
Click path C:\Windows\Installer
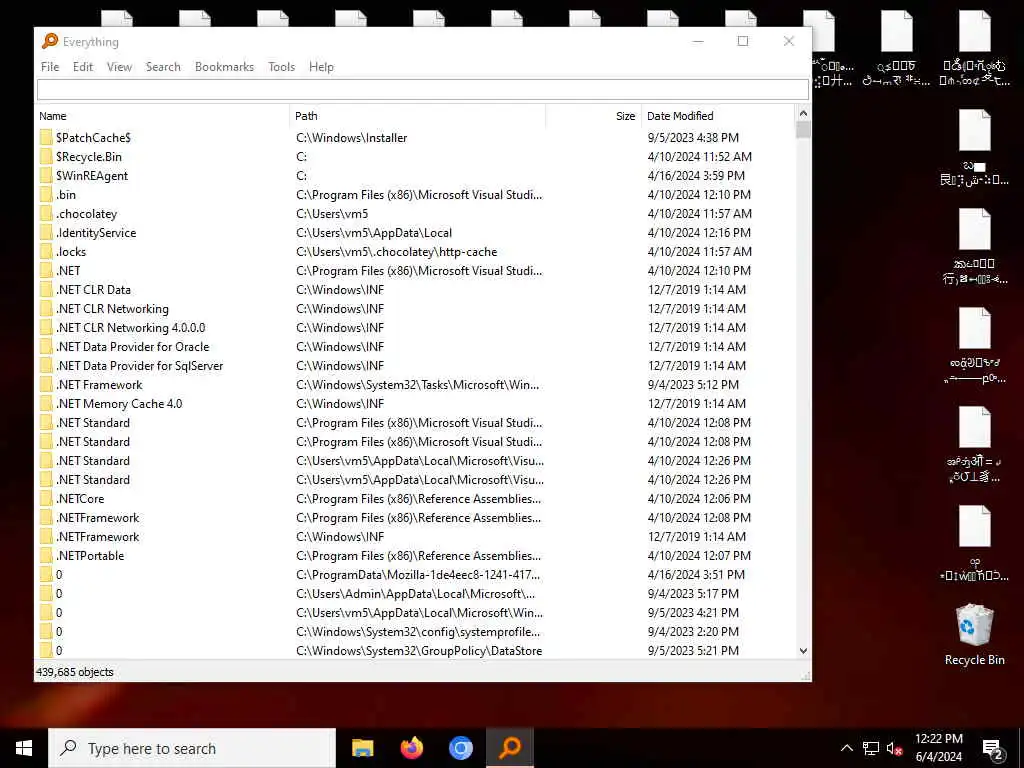point(351,138)
